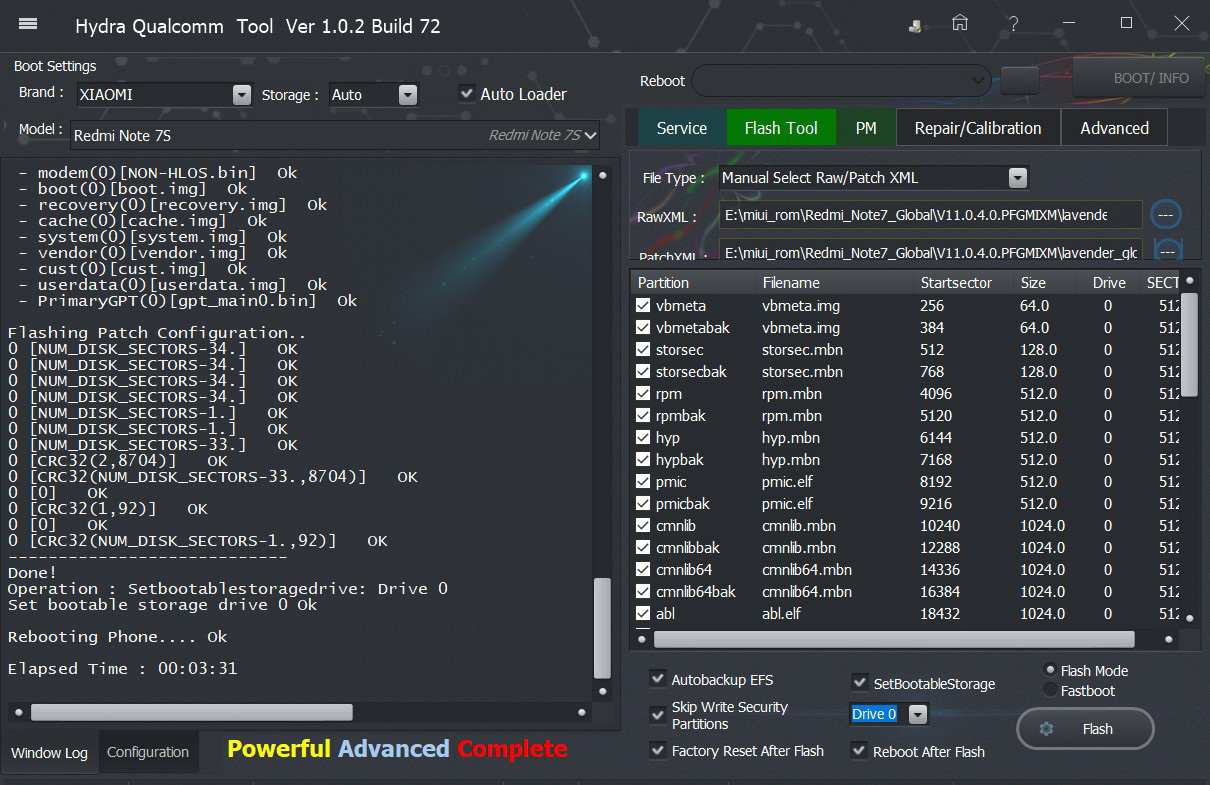This screenshot has height=785, width=1210.
Task: Click the device/USB icon in the title bar
Action: (x=915, y=26)
